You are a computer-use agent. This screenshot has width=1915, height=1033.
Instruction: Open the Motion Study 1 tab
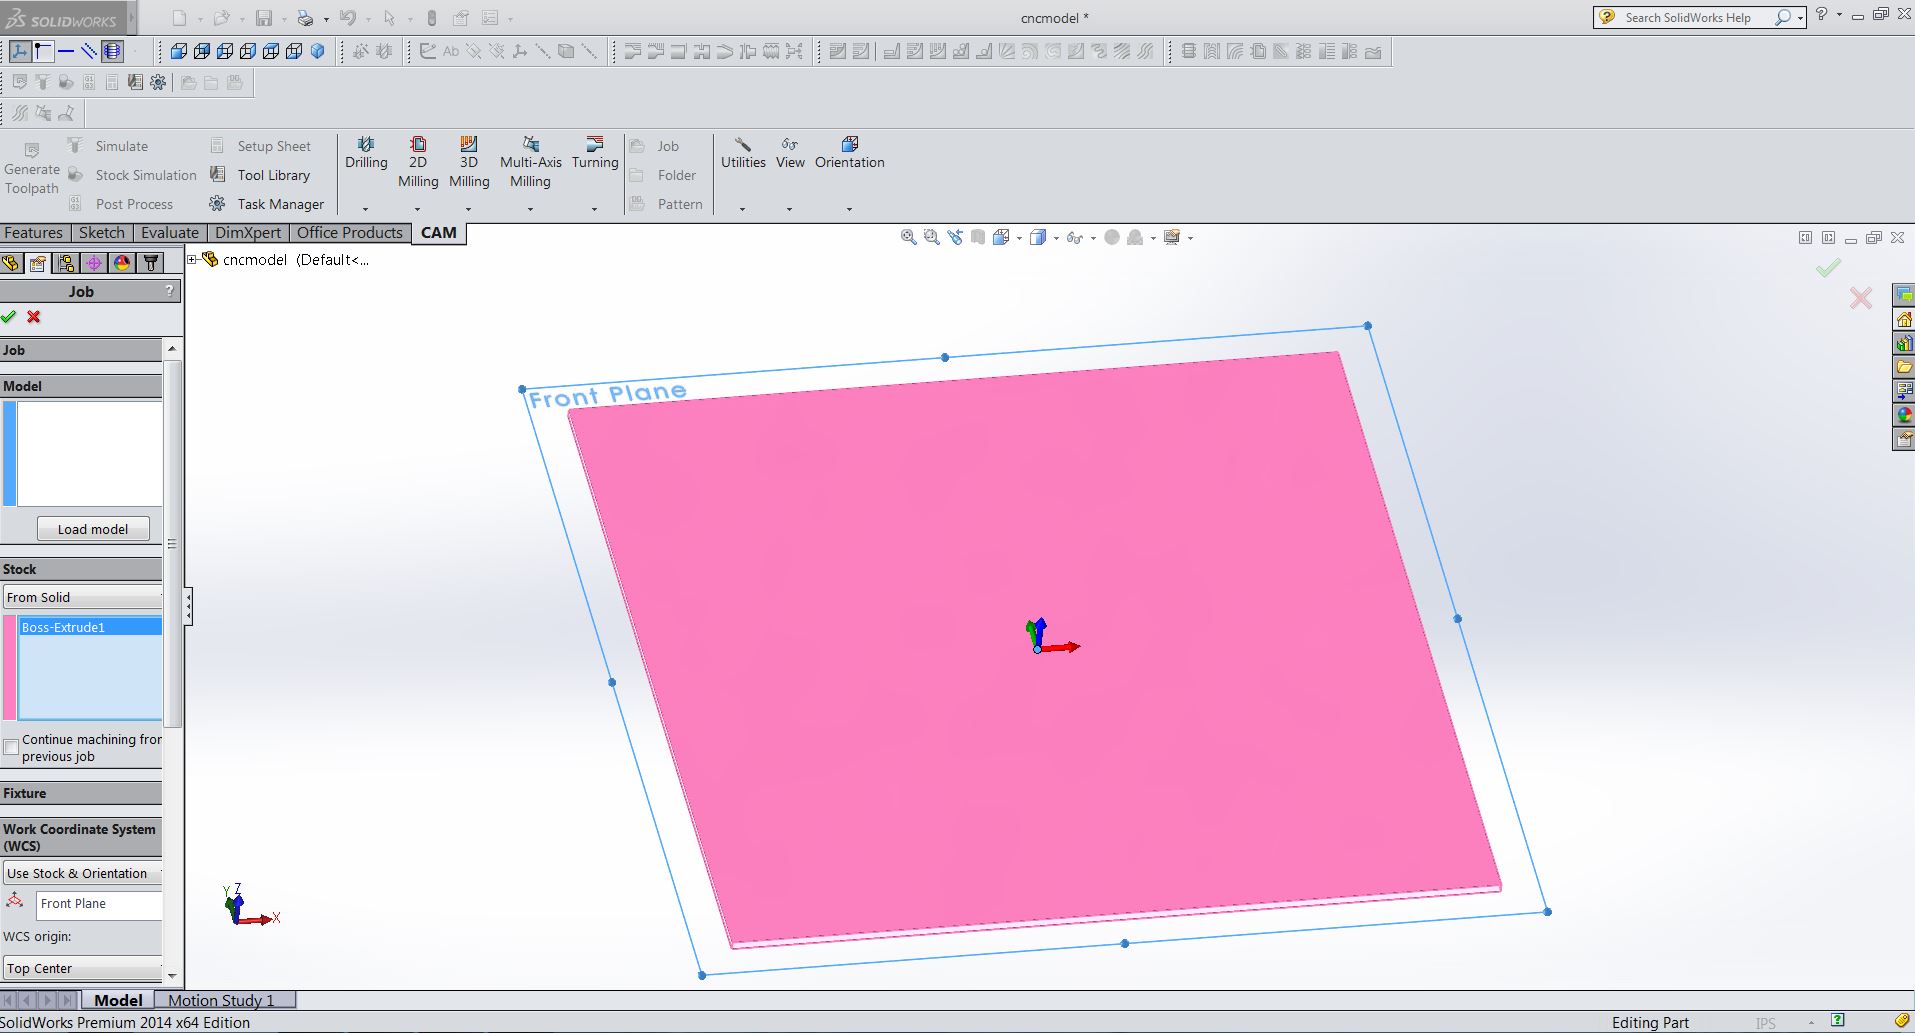[x=221, y=999]
